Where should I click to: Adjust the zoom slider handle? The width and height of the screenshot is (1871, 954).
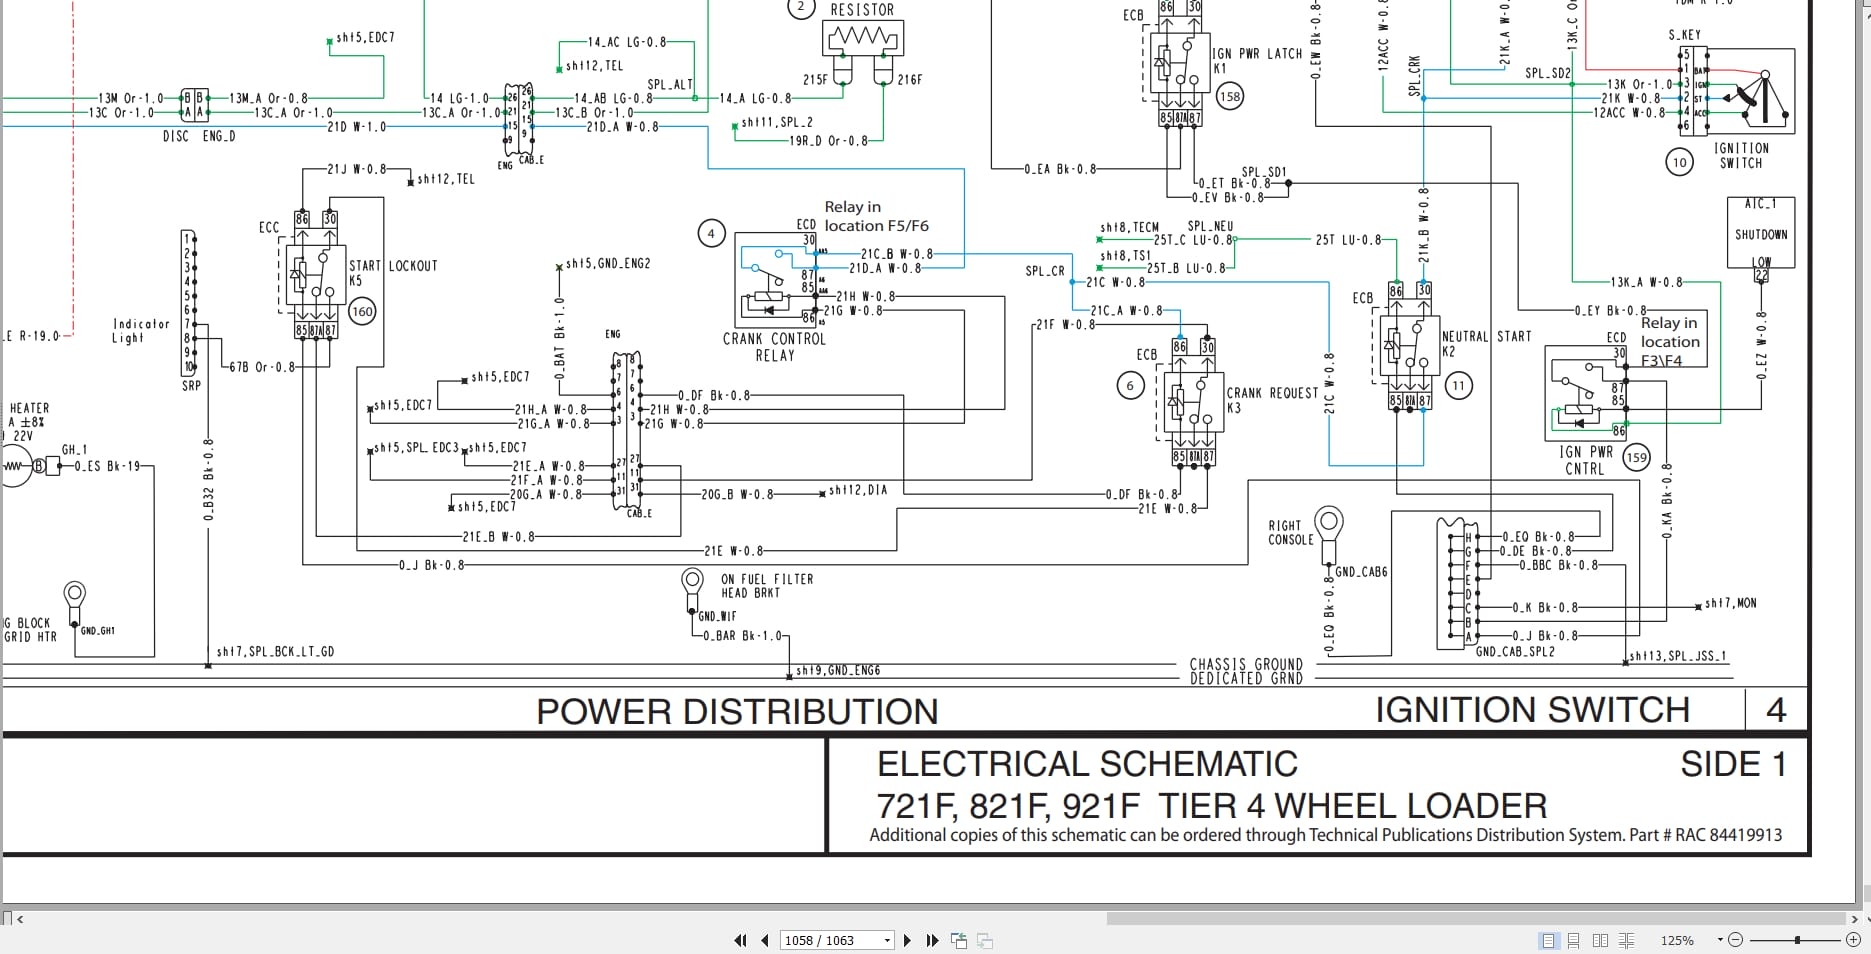click(1797, 940)
